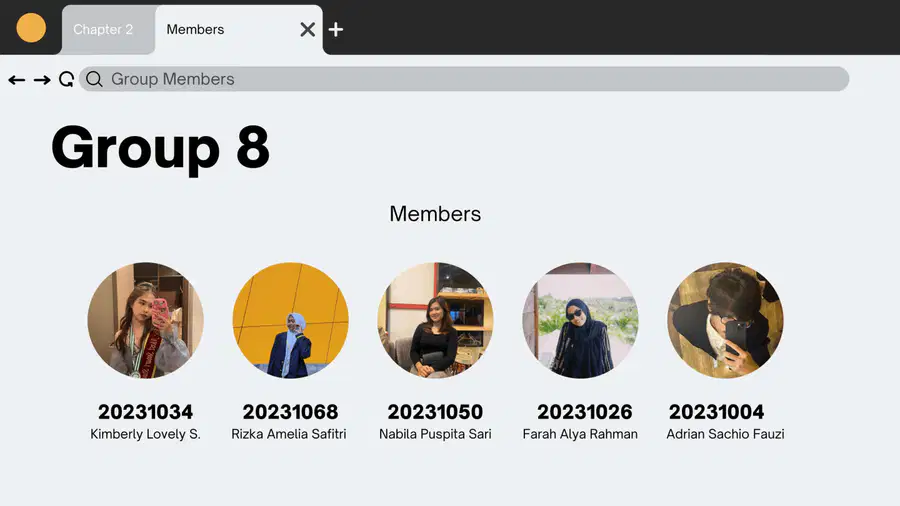
Task: Click the Members section heading
Action: (x=435, y=214)
